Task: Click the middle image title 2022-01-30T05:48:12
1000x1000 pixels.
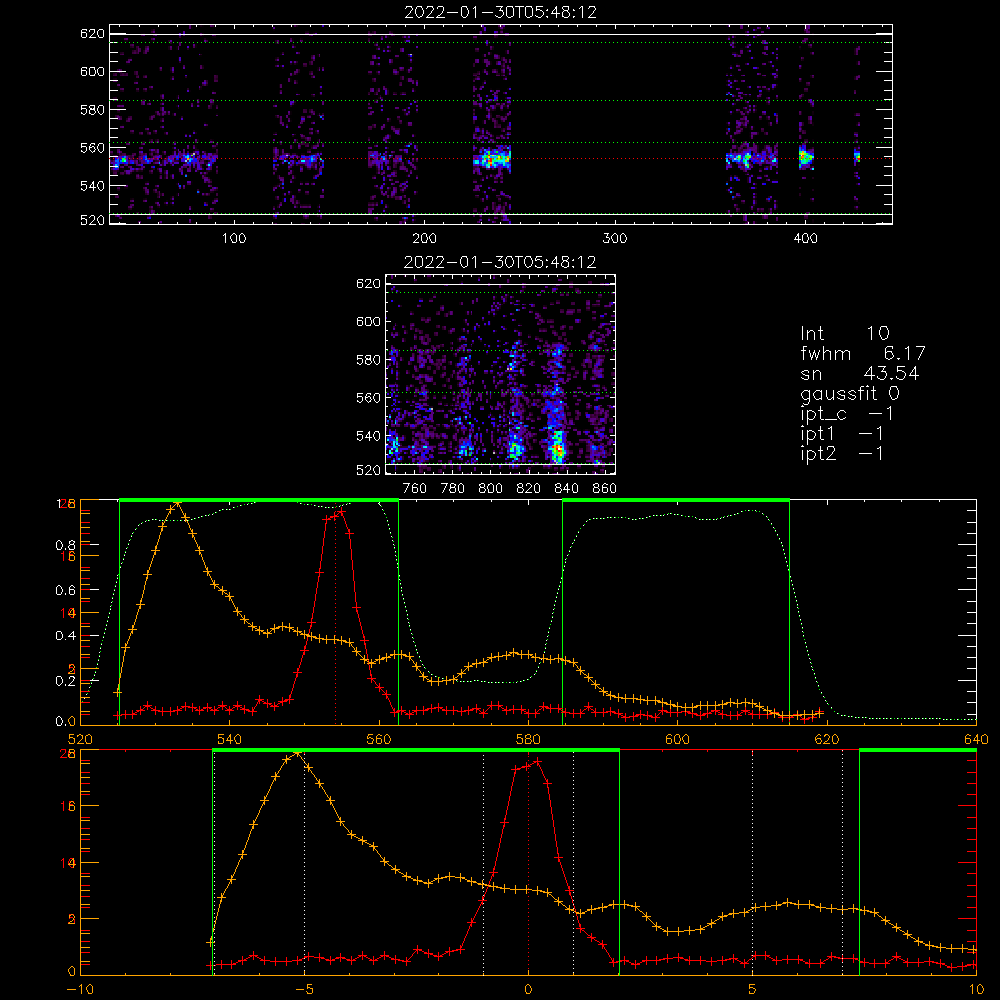Action: tap(500, 262)
